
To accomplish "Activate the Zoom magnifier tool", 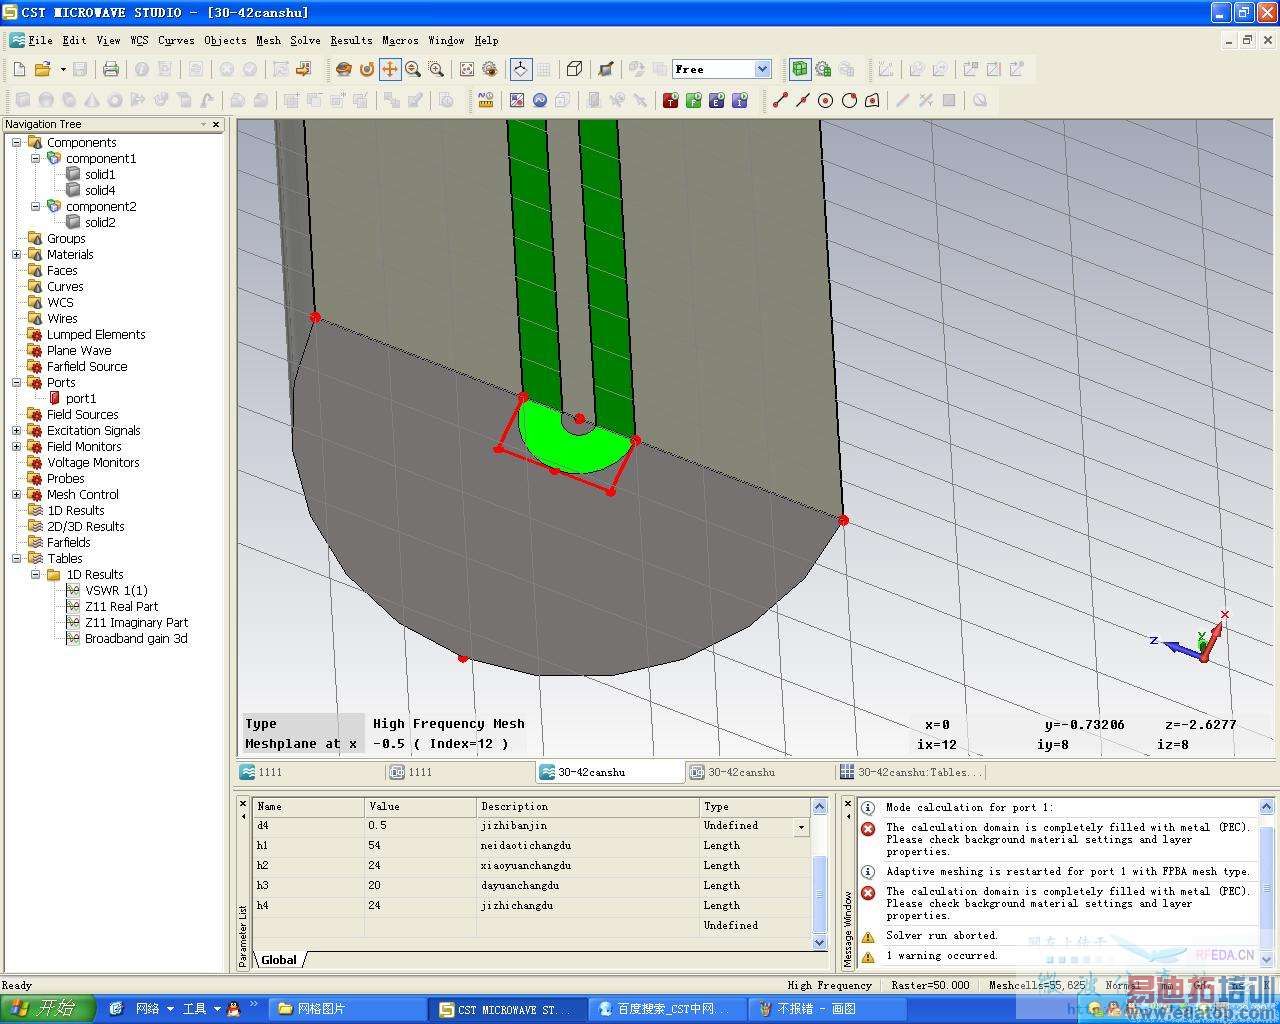I will point(413,69).
